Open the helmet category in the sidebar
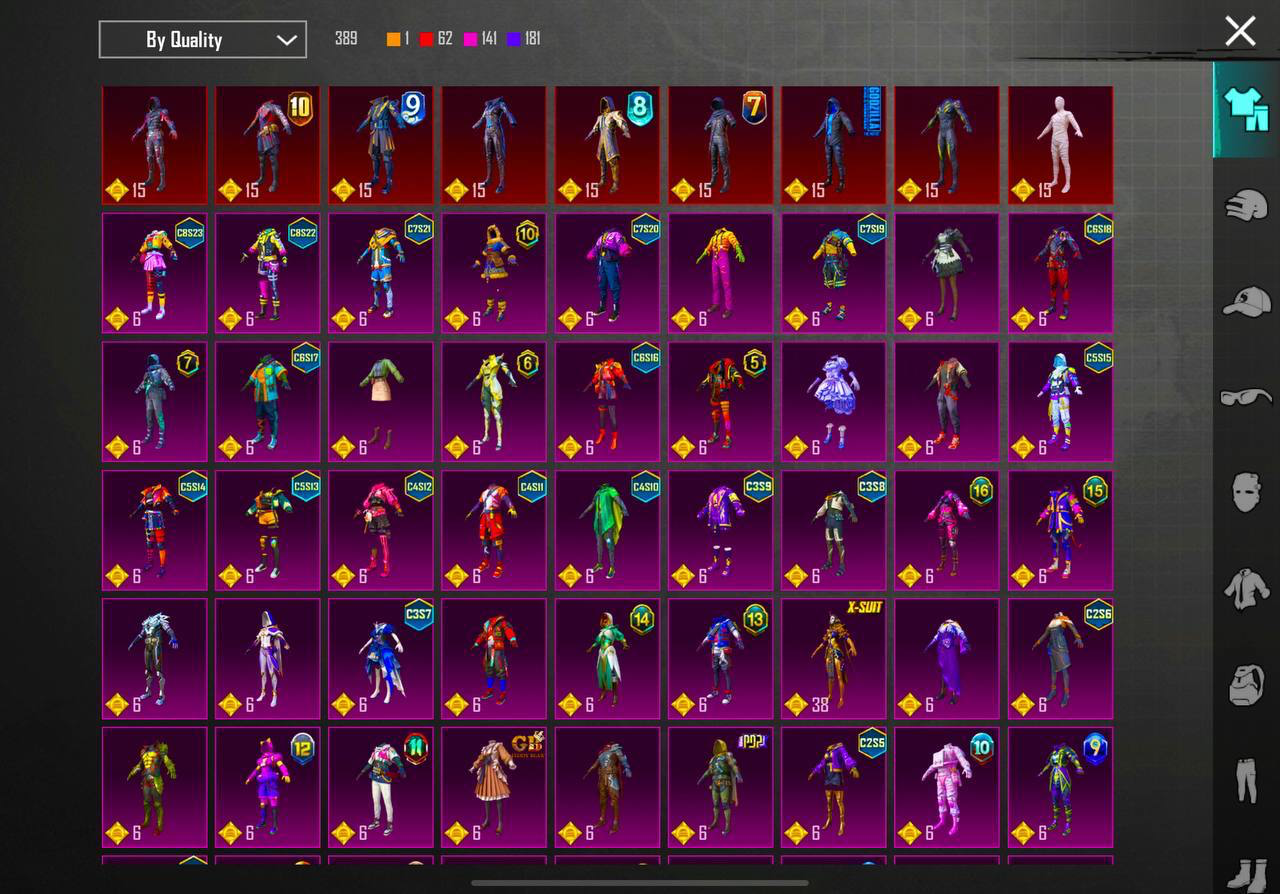The height and width of the screenshot is (894, 1280). pyautogui.click(x=1246, y=205)
